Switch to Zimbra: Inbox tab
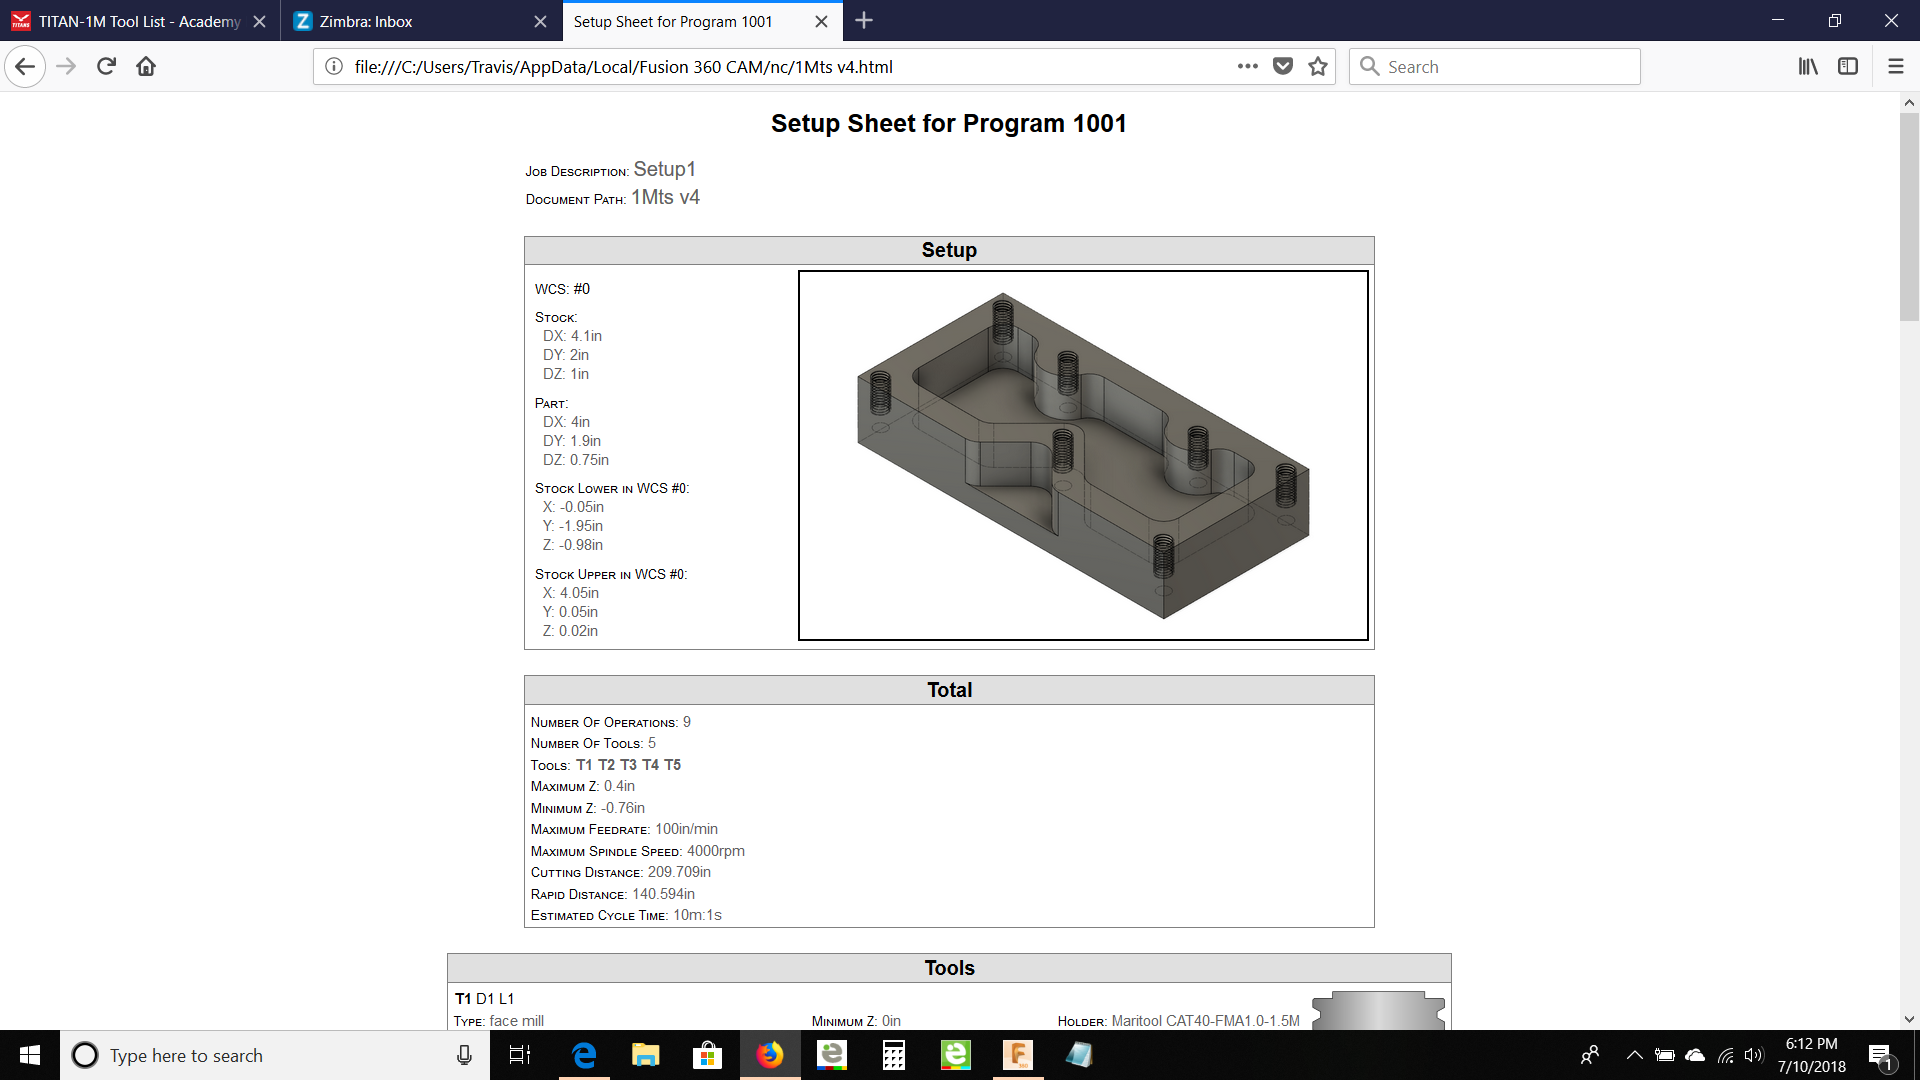Viewport: 1920px width, 1080px height. pyautogui.click(x=400, y=21)
